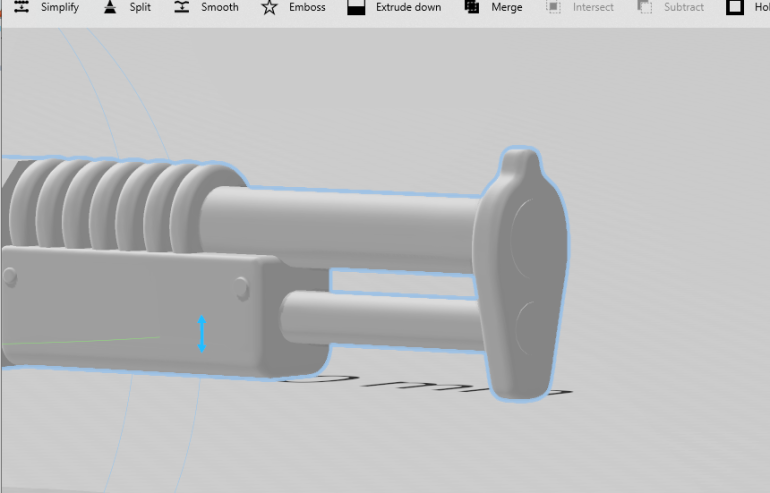Click the round rivet on the block

click(241, 289)
